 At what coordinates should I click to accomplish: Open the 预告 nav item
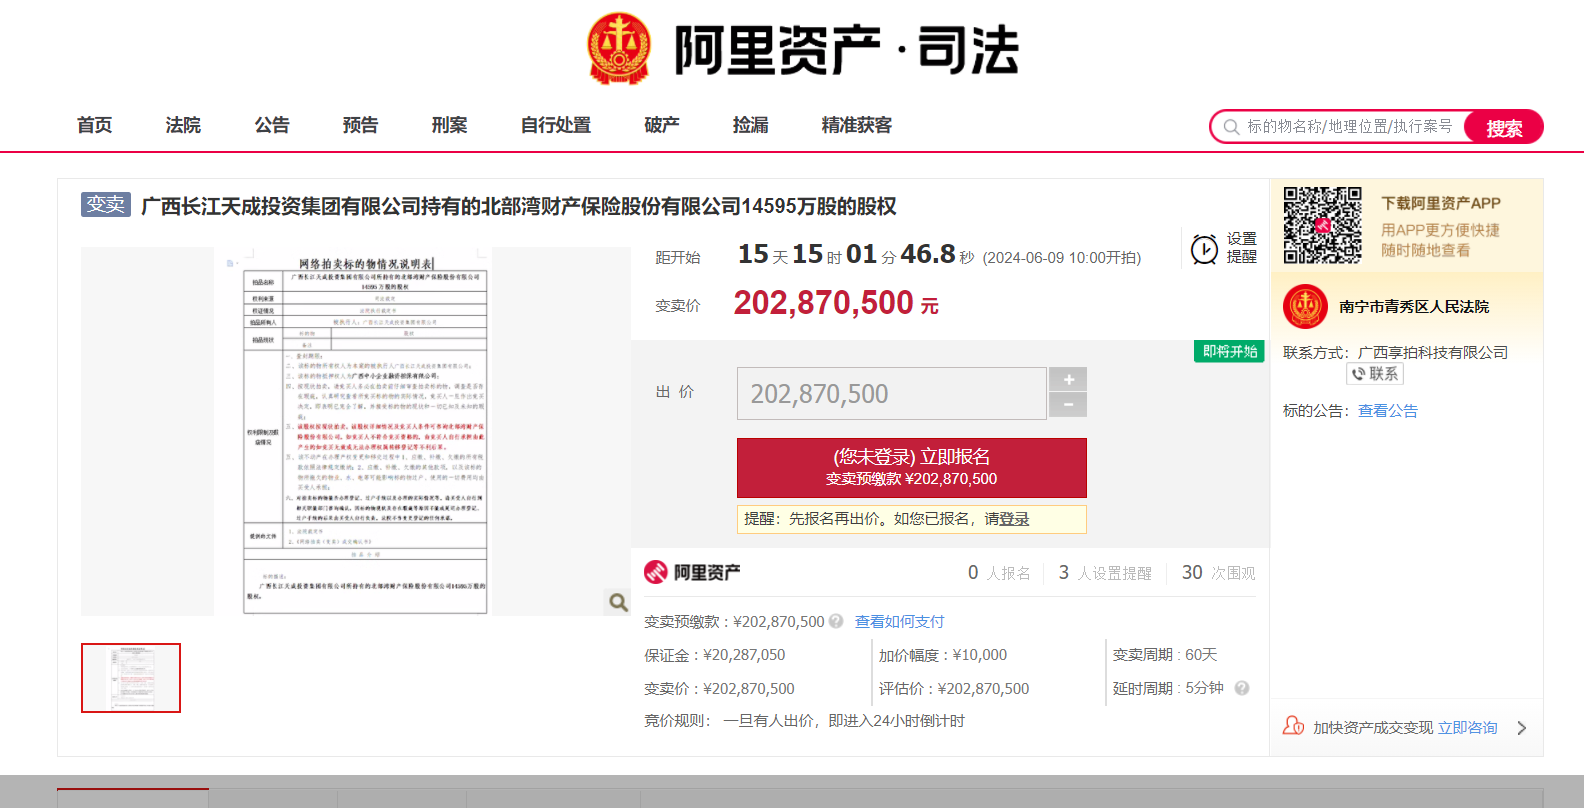click(360, 125)
